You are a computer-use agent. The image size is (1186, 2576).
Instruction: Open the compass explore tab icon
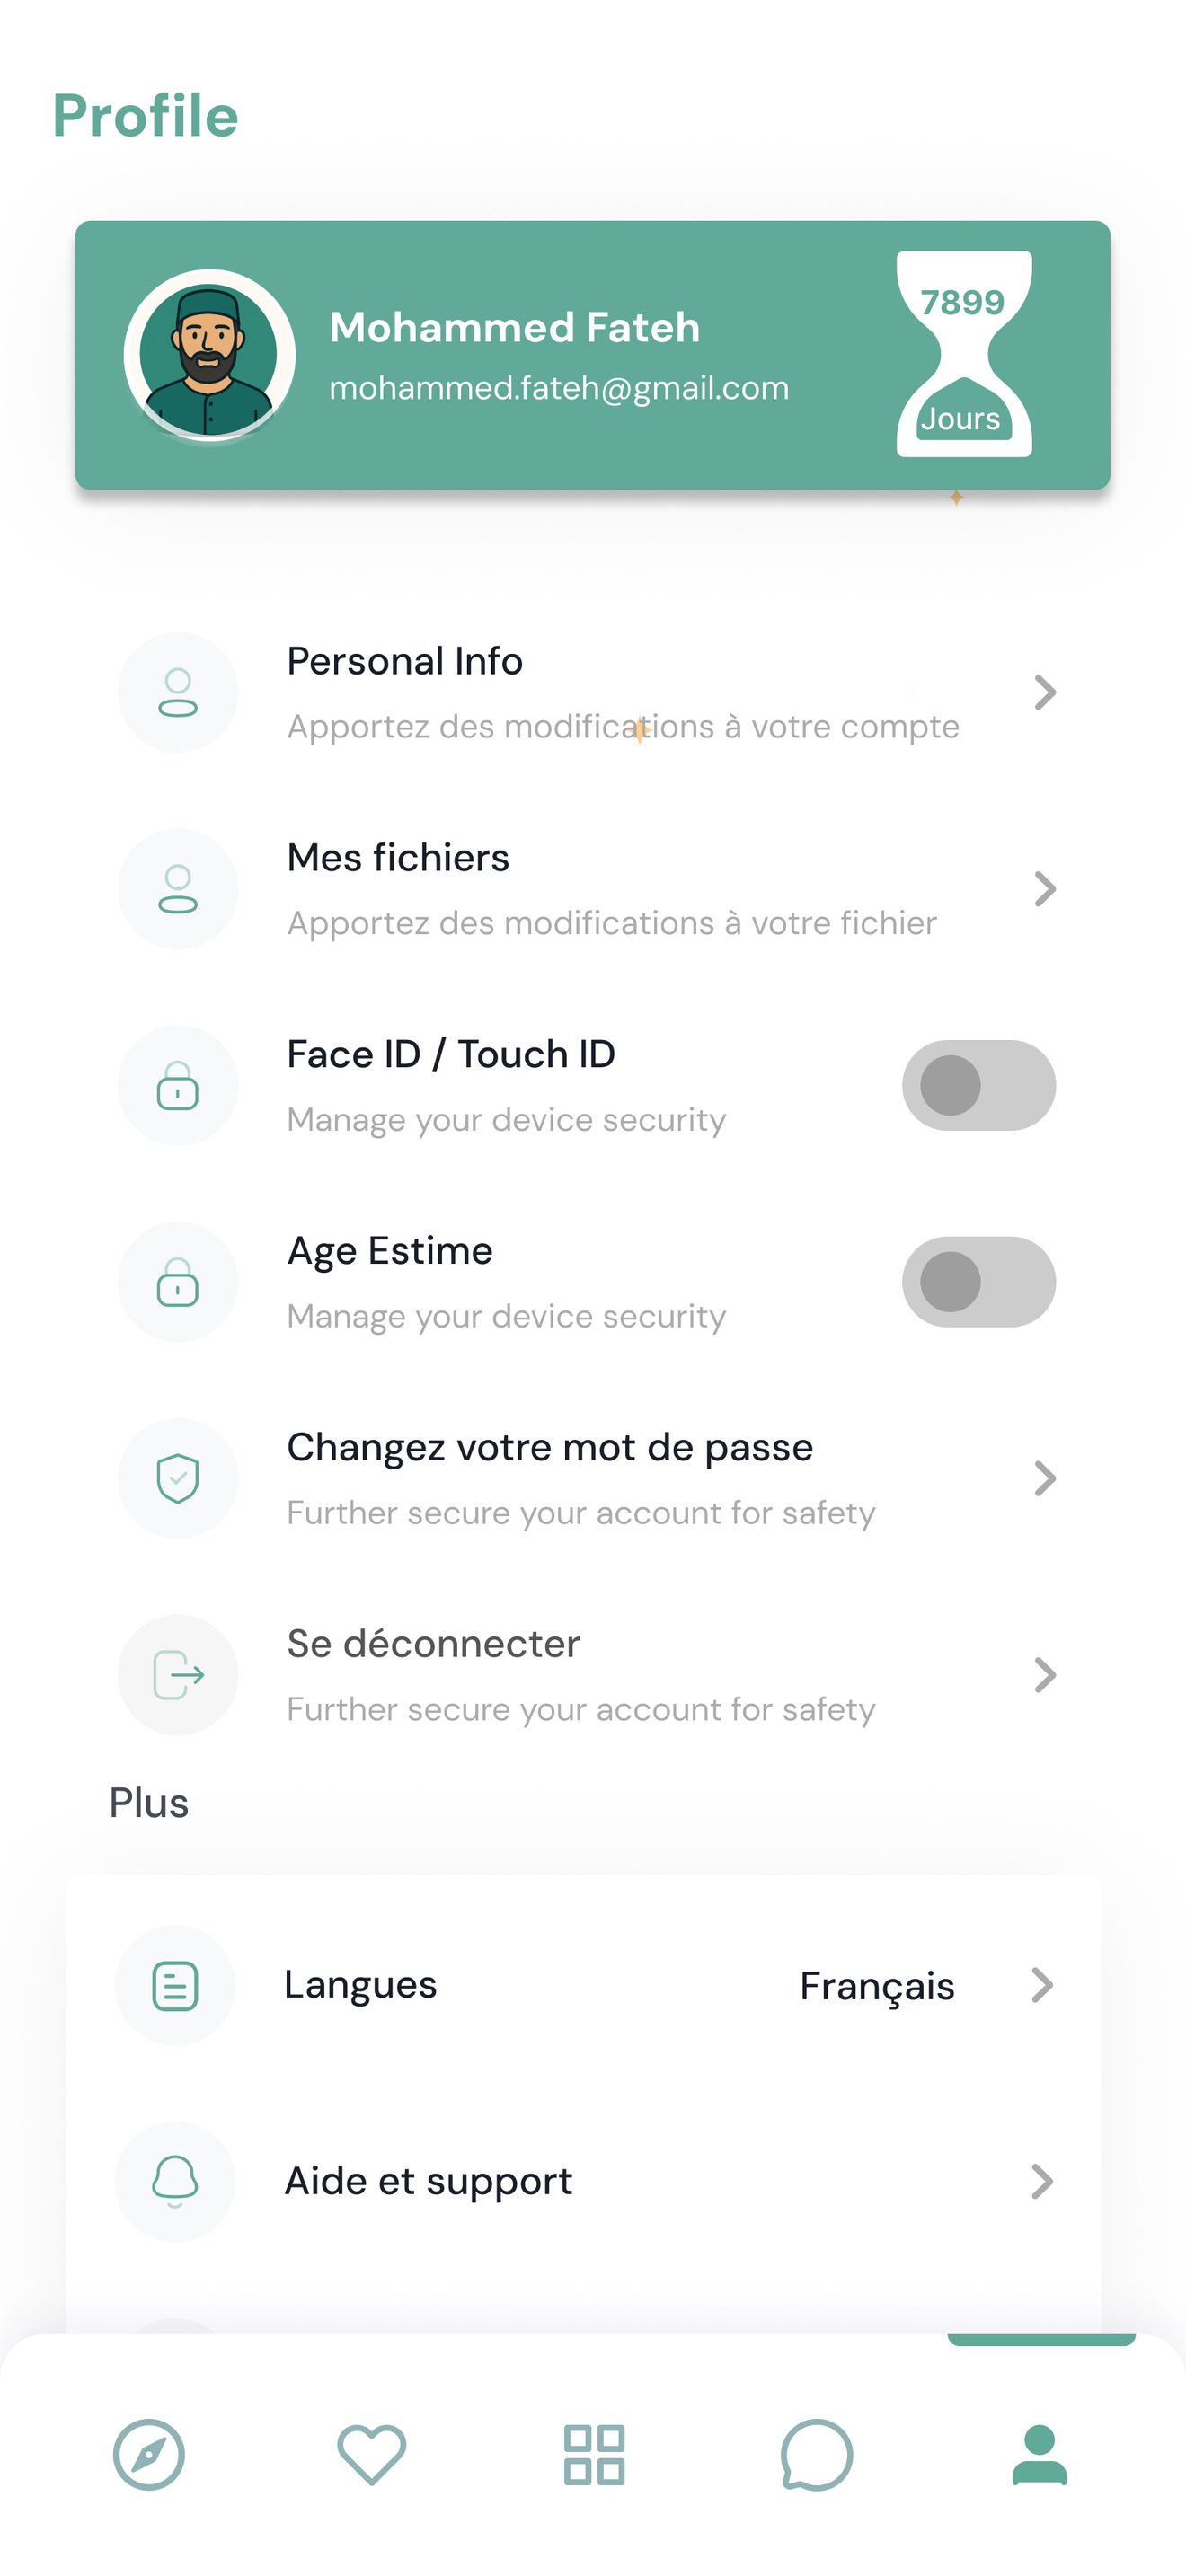click(149, 2455)
